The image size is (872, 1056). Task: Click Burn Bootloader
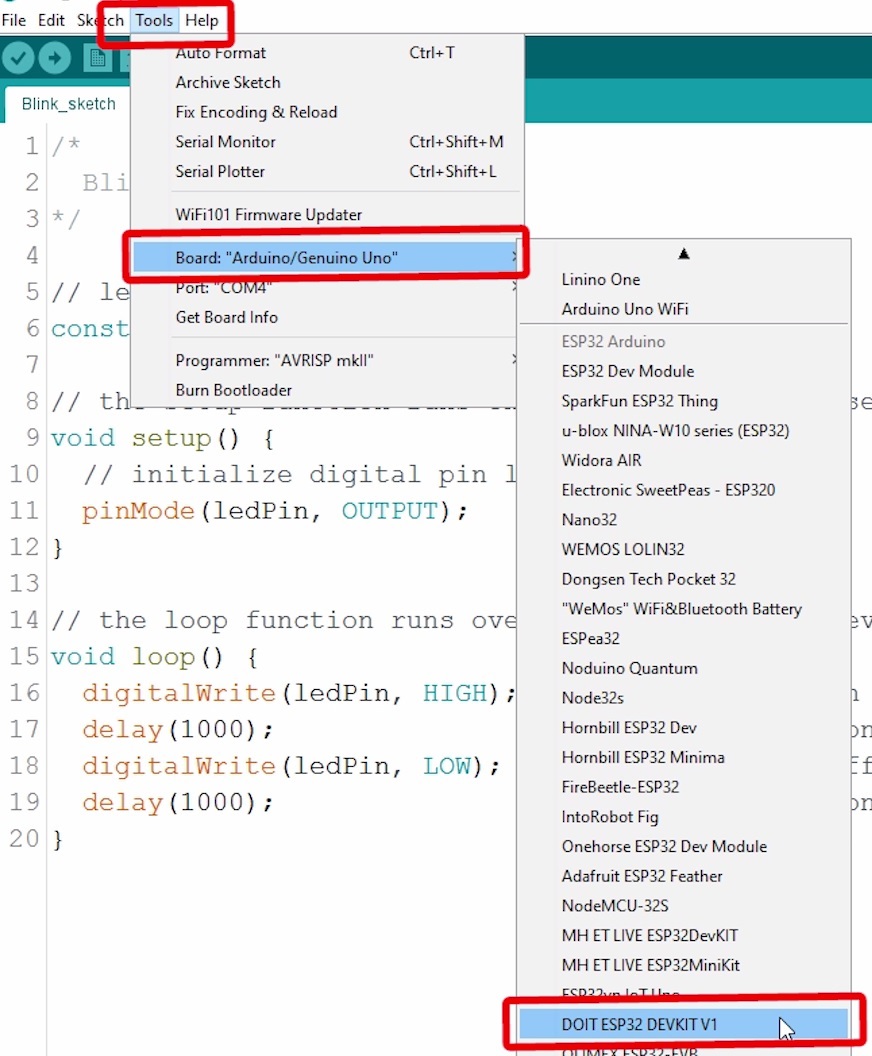[327, 390]
